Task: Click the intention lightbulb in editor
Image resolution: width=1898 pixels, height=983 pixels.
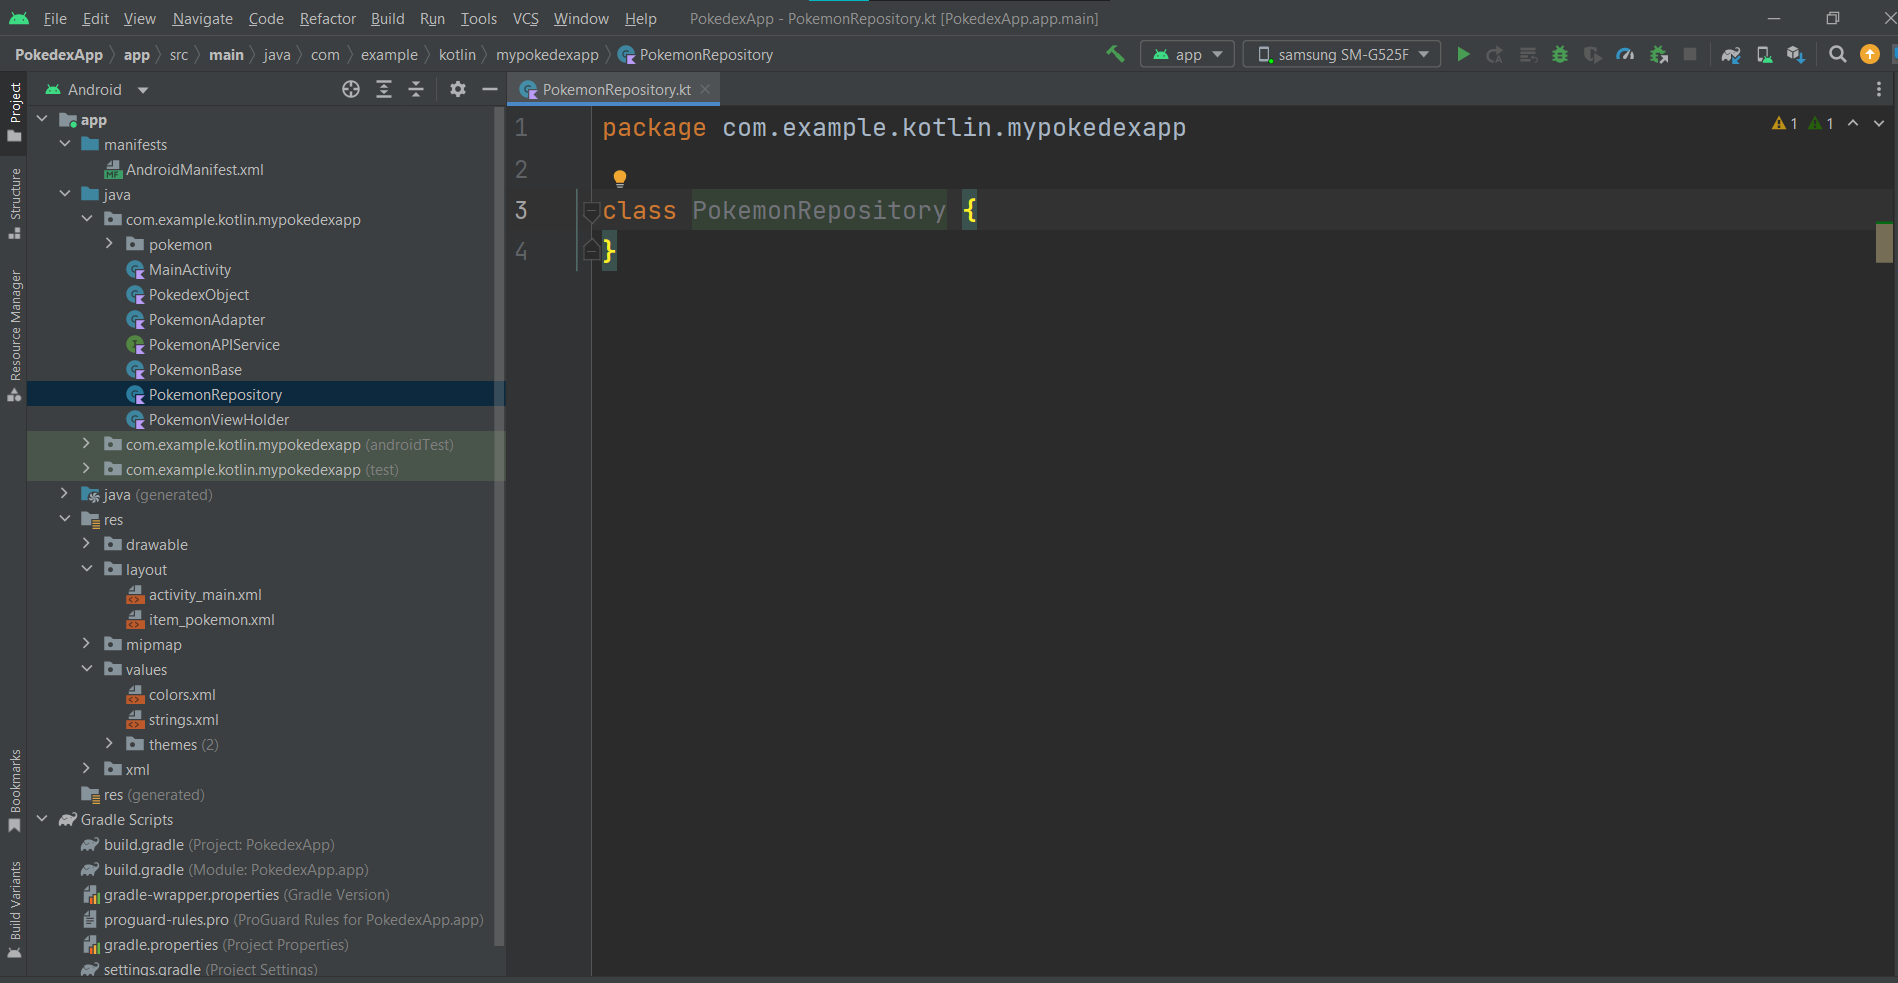Action: click(620, 179)
